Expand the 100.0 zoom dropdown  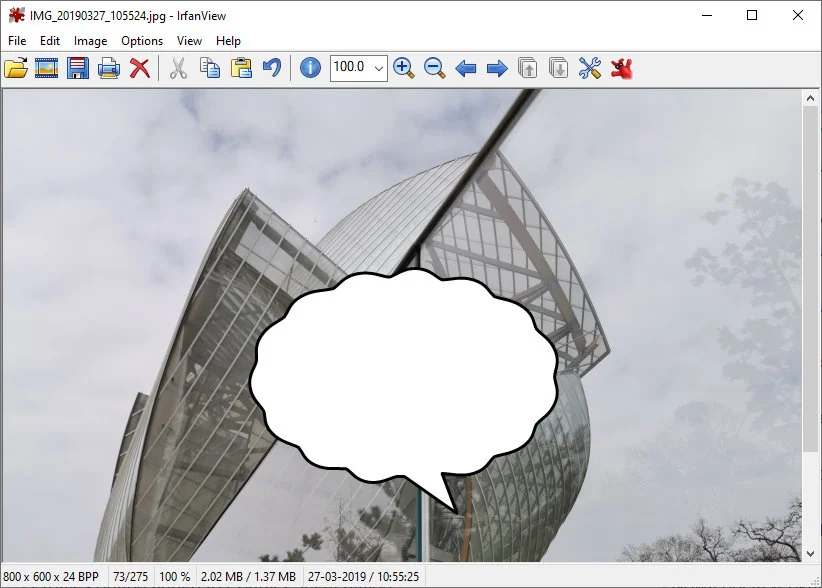378,68
